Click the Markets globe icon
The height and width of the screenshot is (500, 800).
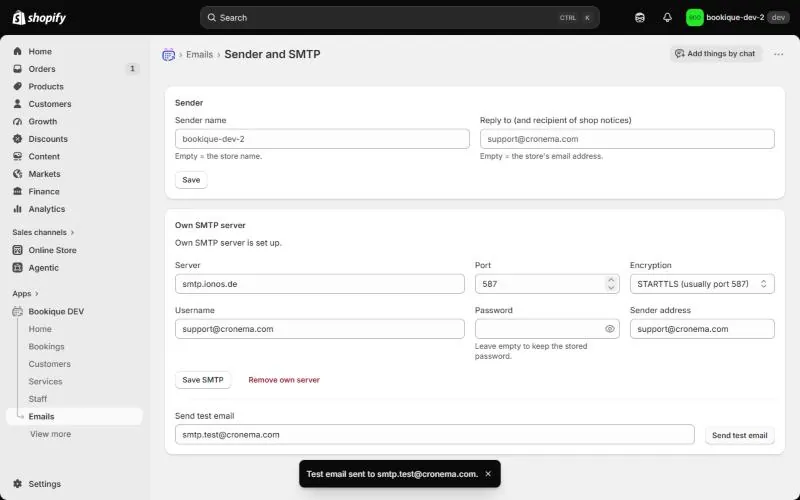(18, 174)
